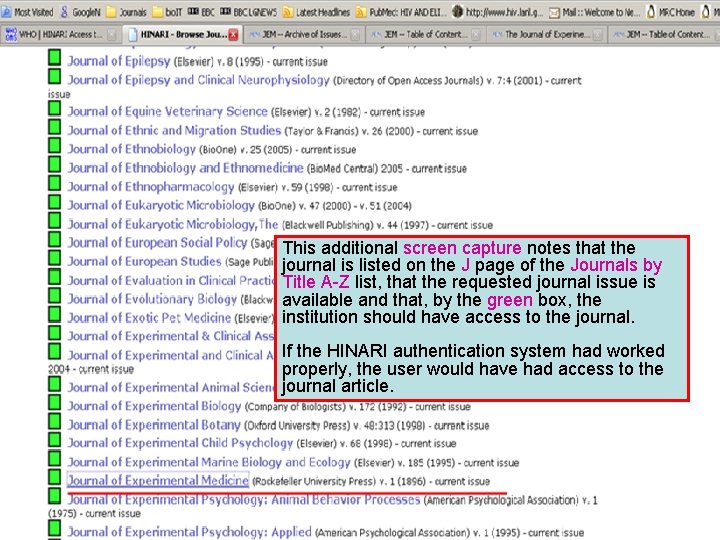The height and width of the screenshot is (540, 720).
Task: Click green box beside Journal of Equine Veterinary Science
Action: (x=55, y=108)
